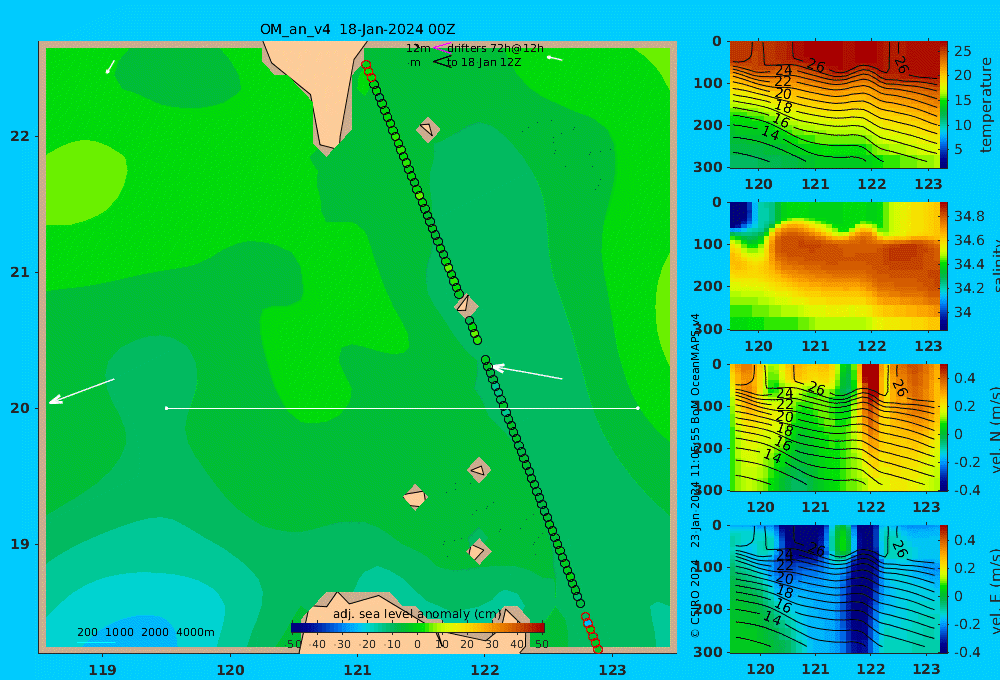Click the topmost red circle of the track
This screenshot has width=1000, height=680.
click(x=366, y=64)
